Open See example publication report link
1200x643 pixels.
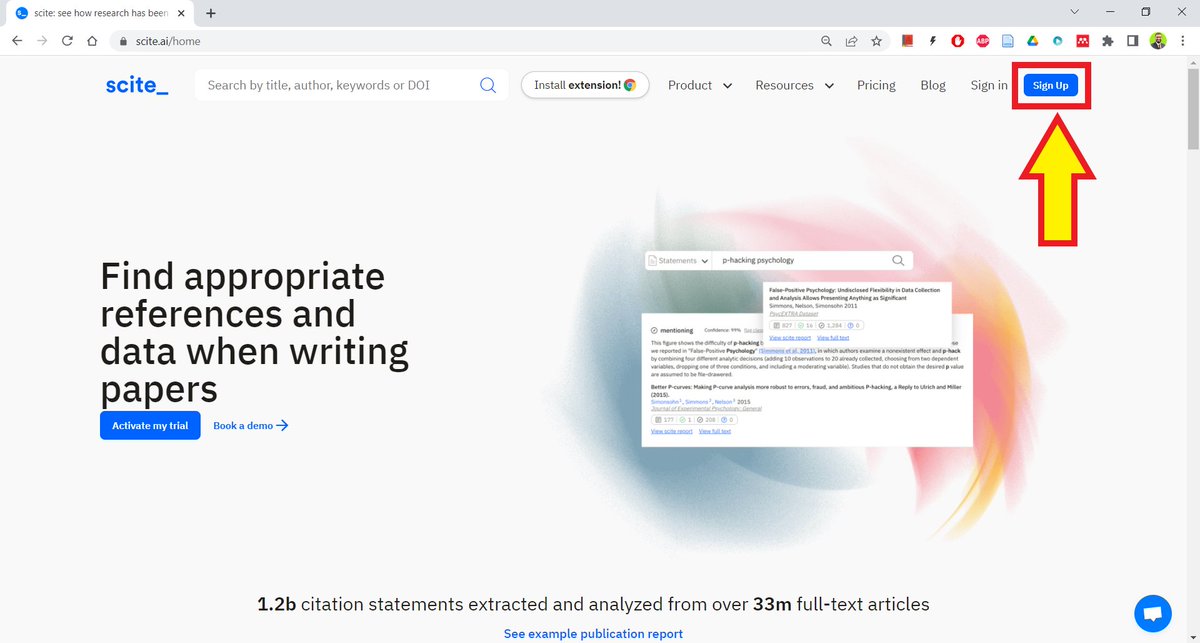pos(593,634)
